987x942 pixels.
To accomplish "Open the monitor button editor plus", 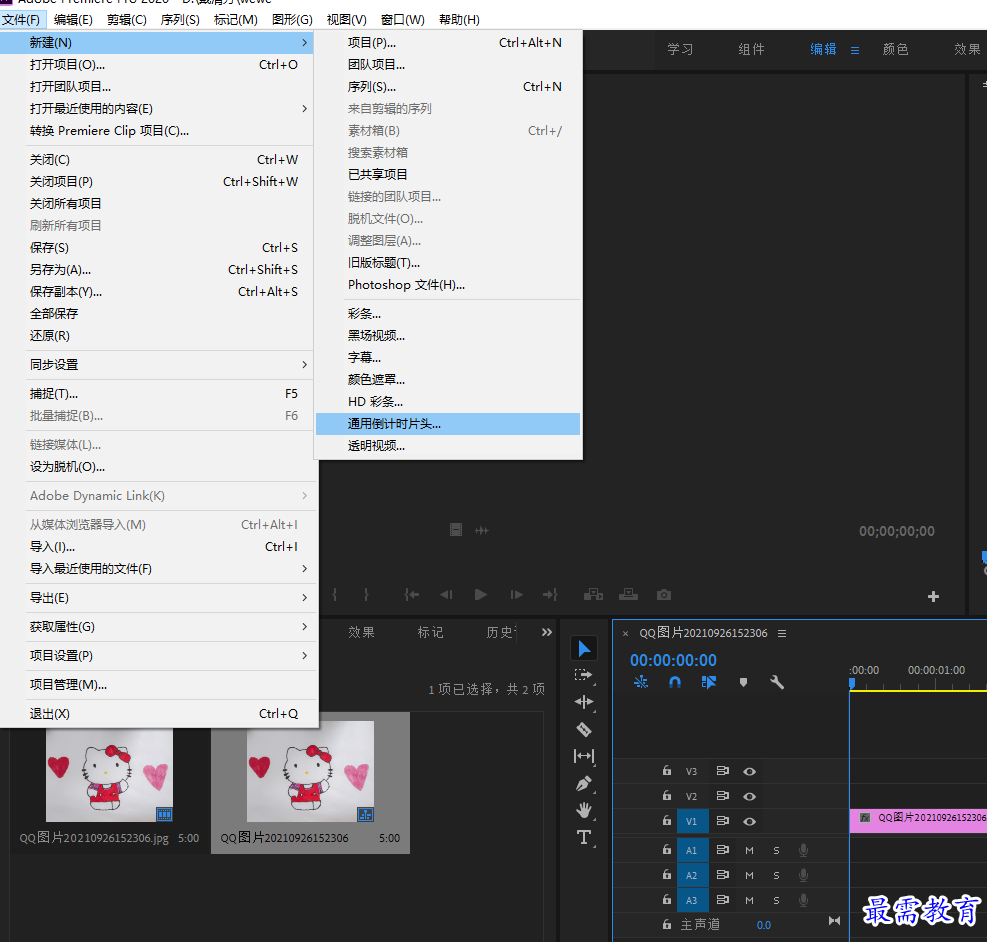I will click(x=933, y=596).
